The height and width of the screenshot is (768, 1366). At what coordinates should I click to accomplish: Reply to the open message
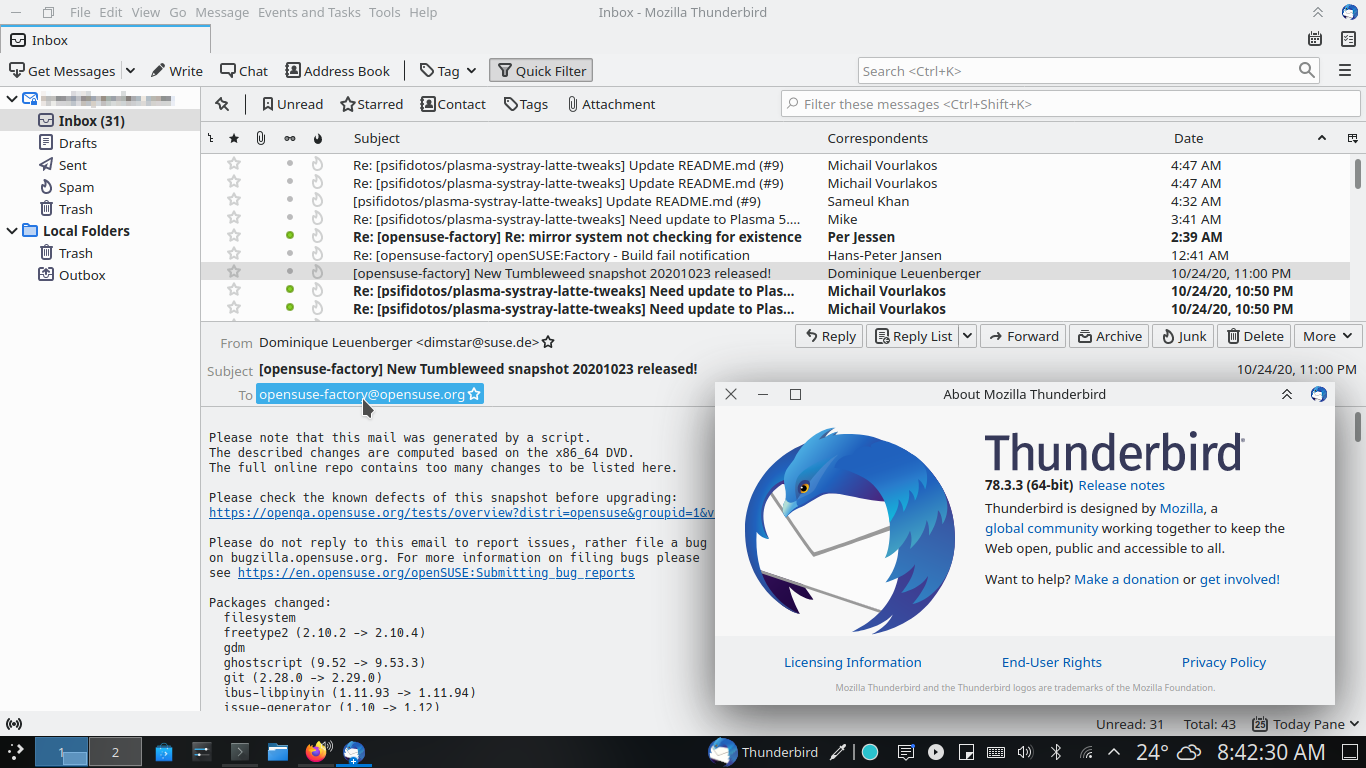pyautogui.click(x=828, y=336)
